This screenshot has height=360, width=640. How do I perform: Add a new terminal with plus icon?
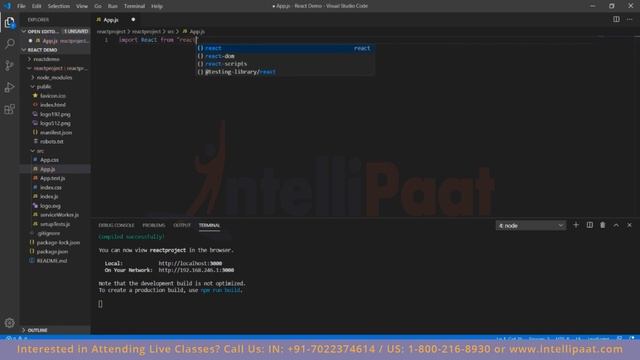[576, 225]
